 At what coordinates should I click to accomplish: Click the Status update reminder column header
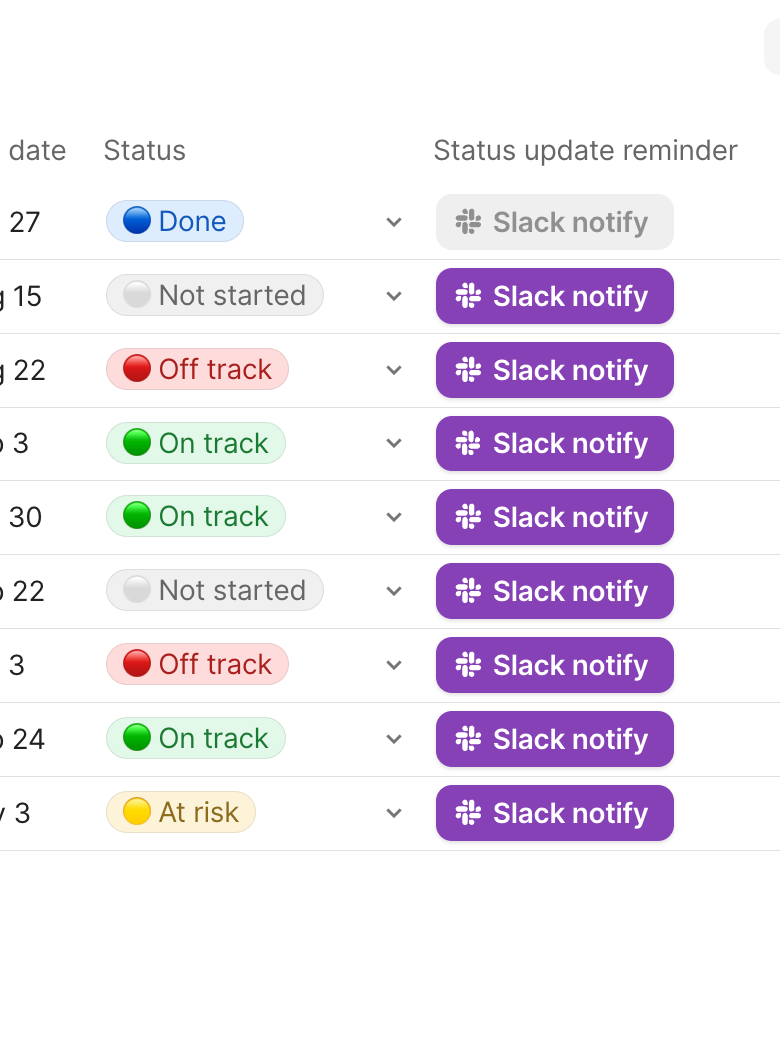[x=585, y=151]
